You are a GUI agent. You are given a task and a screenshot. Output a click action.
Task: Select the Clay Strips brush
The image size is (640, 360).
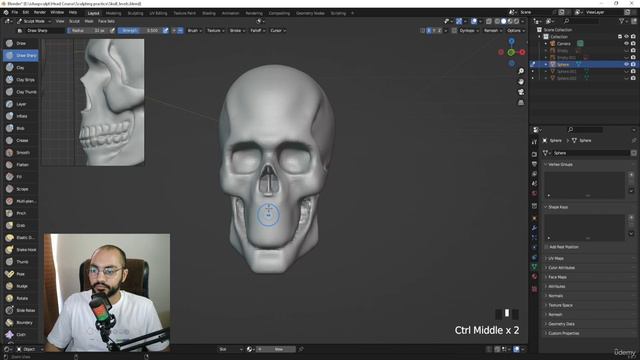20,80
